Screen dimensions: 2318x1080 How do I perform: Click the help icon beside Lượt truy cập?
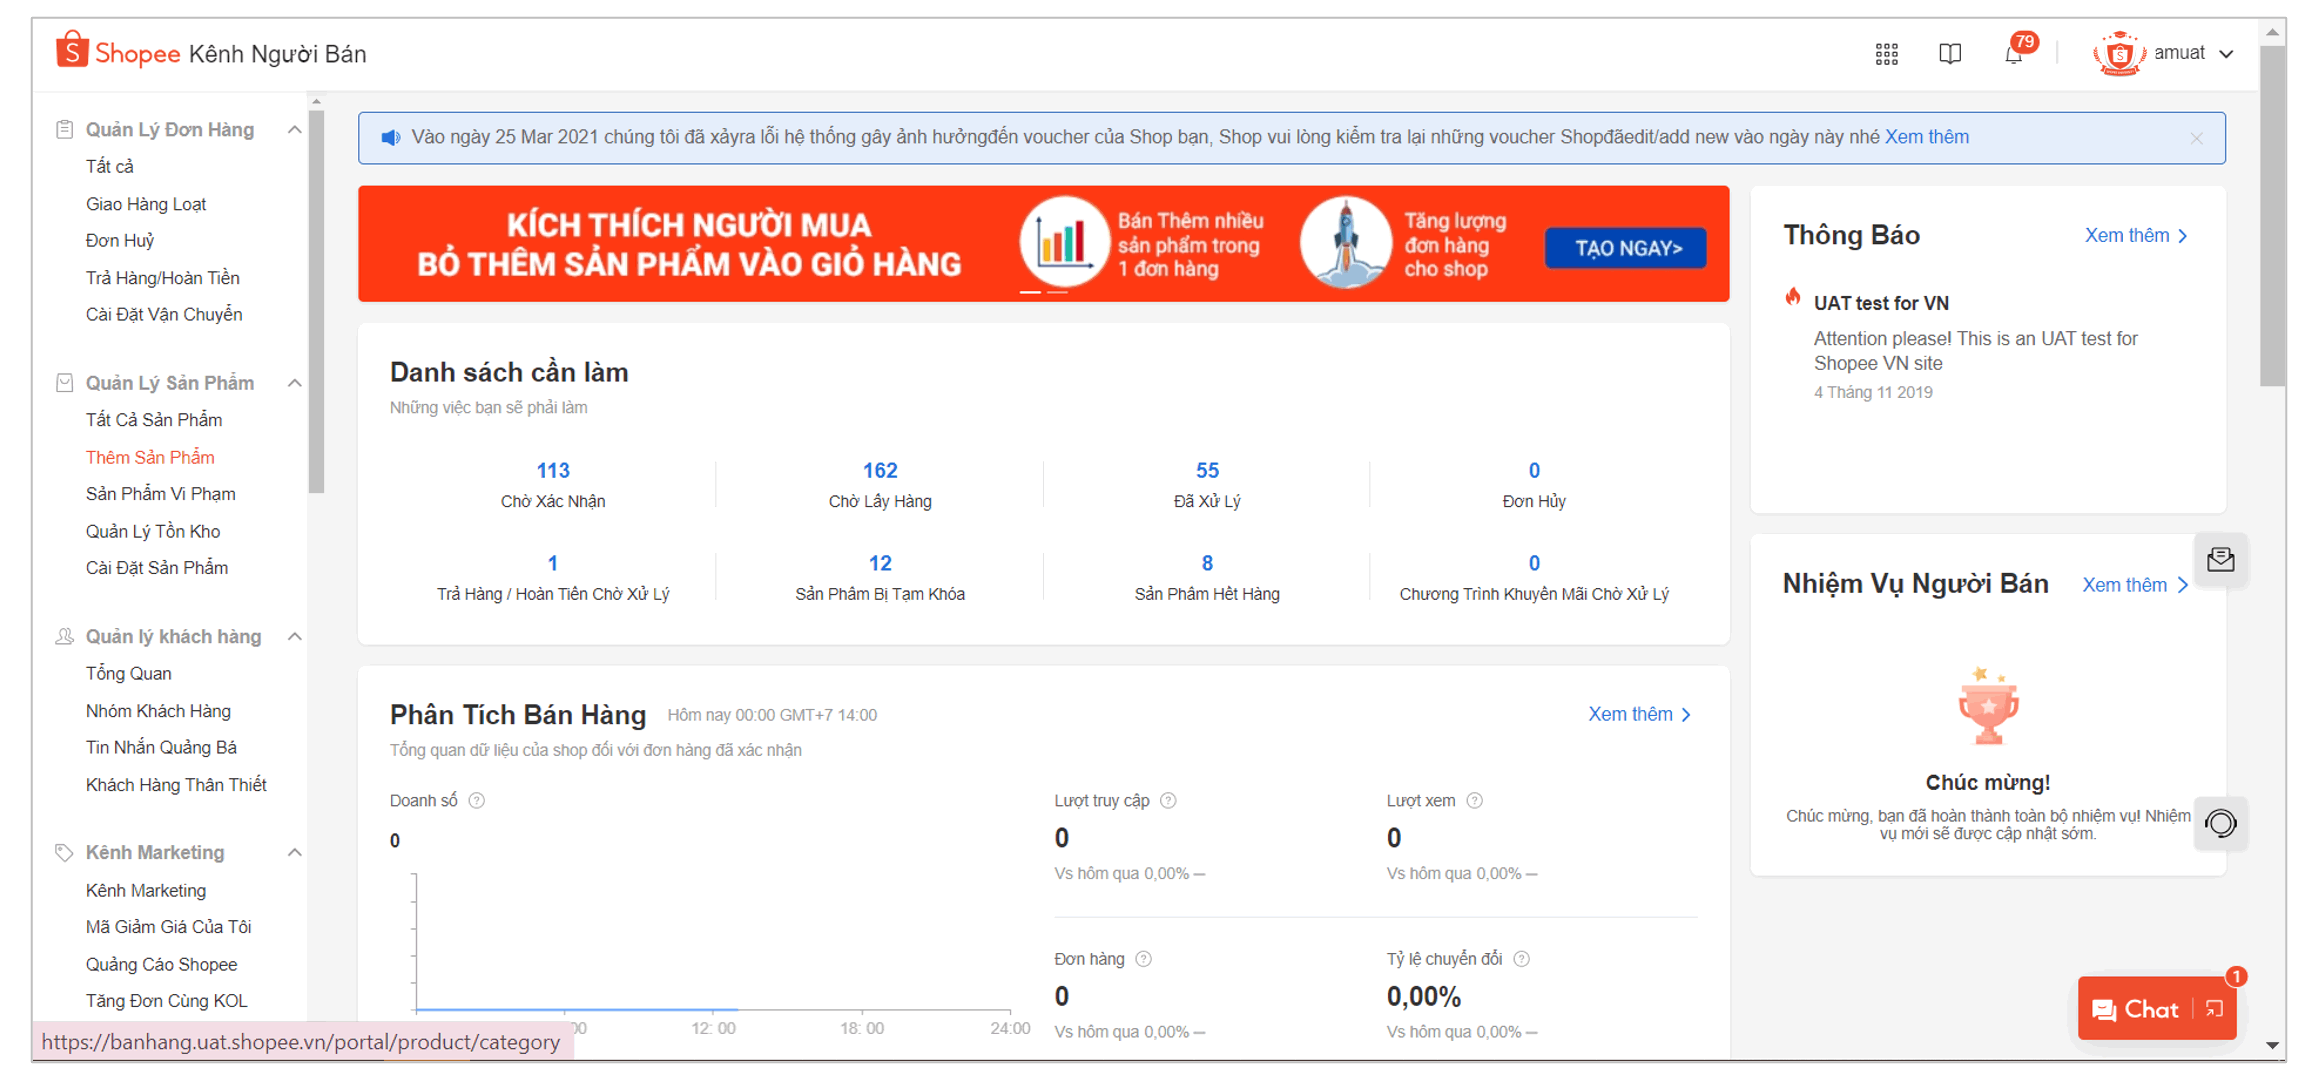click(1168, 800)
